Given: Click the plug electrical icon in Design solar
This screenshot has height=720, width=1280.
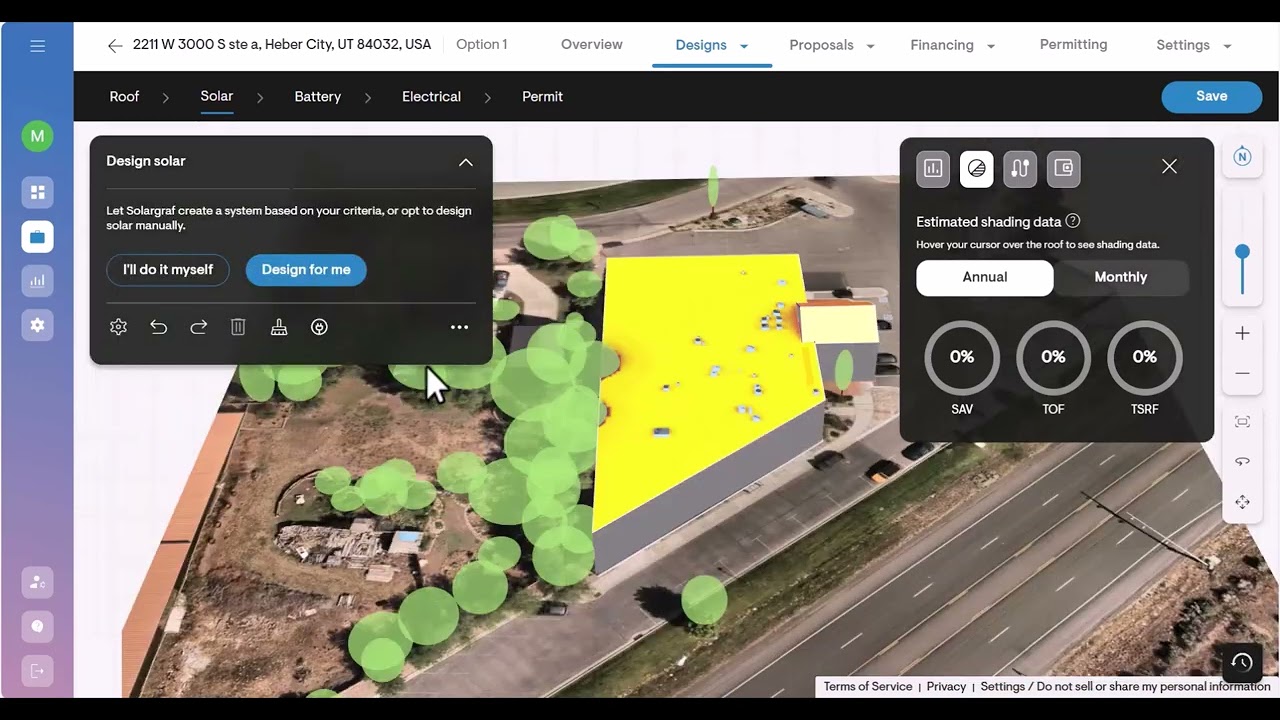Looking at the screenshot, I should click(319, 327).
